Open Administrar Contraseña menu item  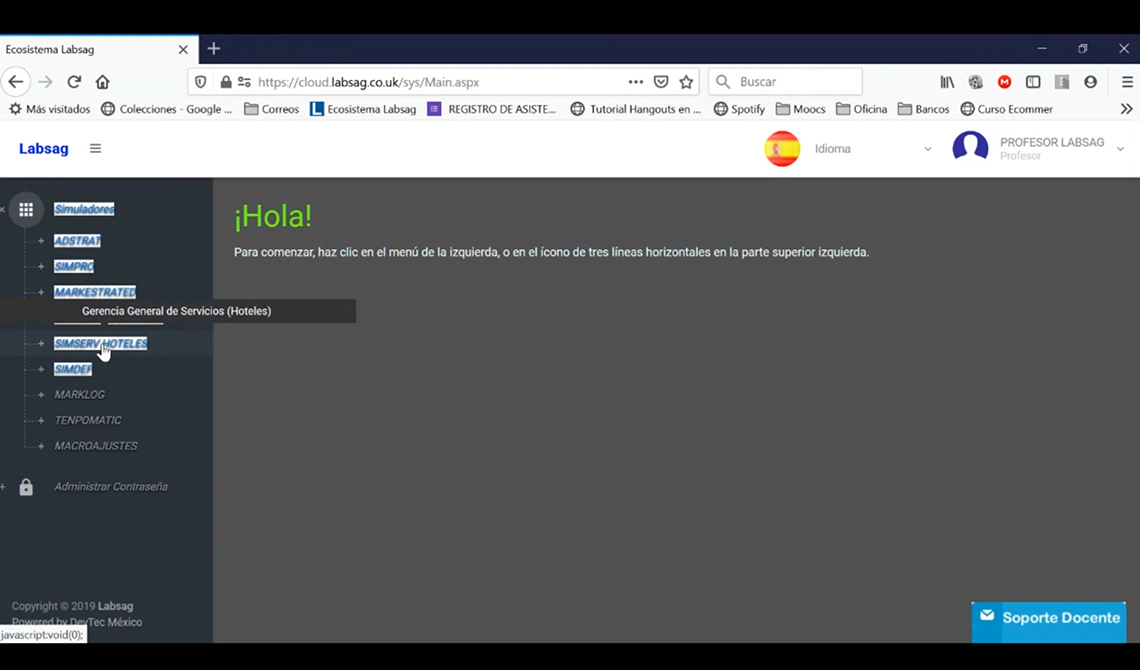point(111,487)
